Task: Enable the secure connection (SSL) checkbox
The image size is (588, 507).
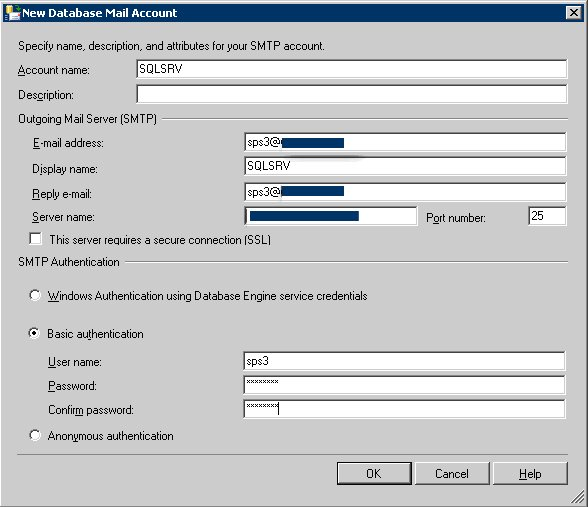Action: (x=35, y=239)
